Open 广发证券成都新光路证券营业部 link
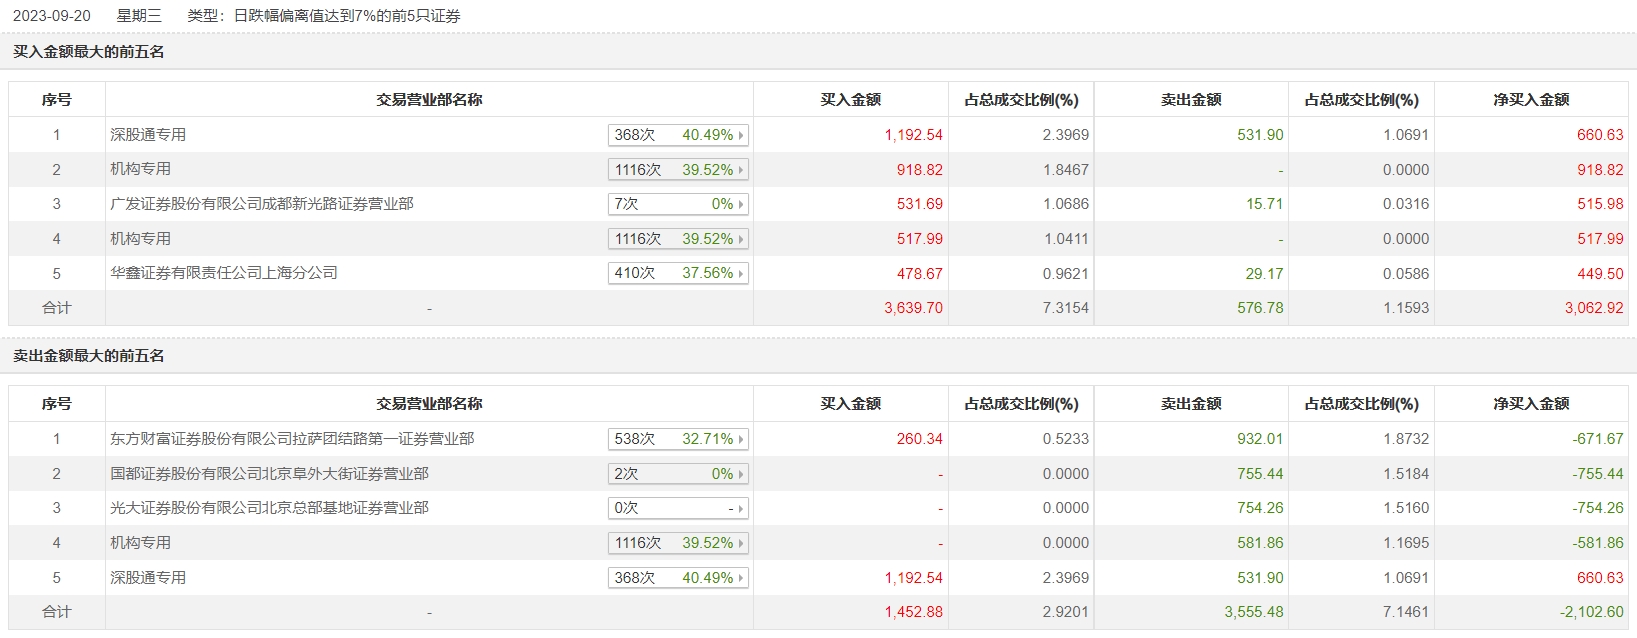1637x638 pixels. [x=261, y=204]
